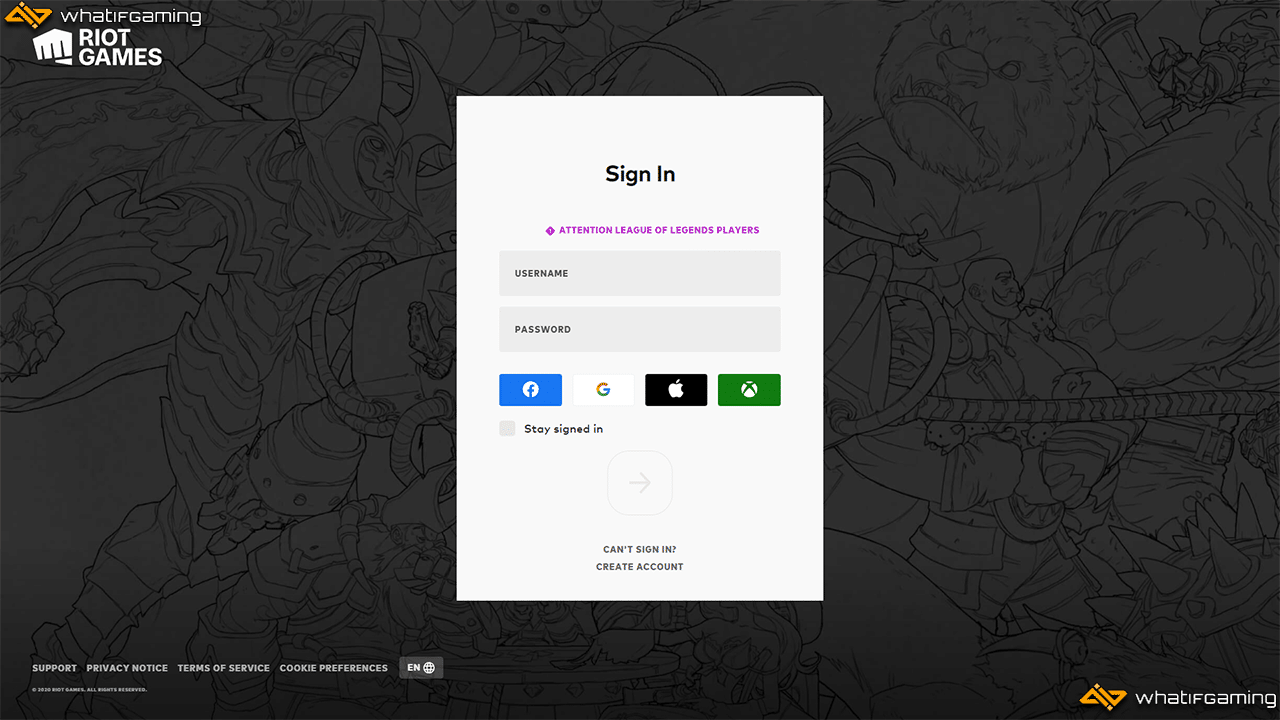Screen dimensions: 1280x720
Task: Enable the Stay signed in checkbox
Action: pos(507,428)
